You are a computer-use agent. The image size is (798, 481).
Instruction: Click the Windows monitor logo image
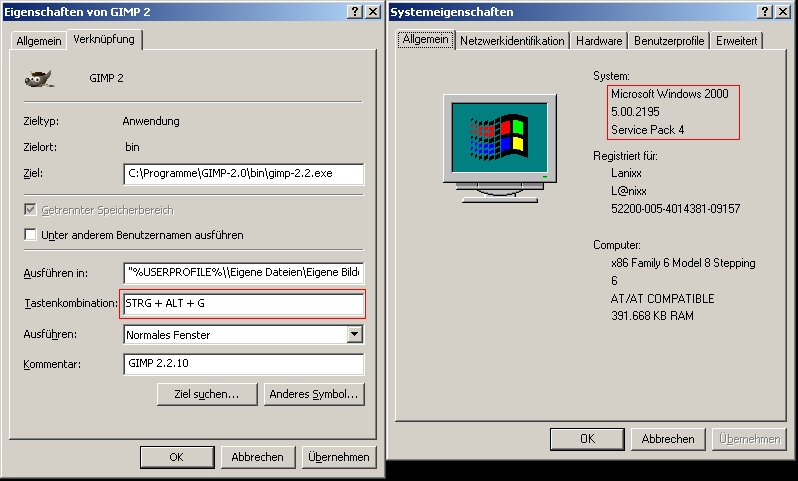pyautogui.click(x=500, y=149)
